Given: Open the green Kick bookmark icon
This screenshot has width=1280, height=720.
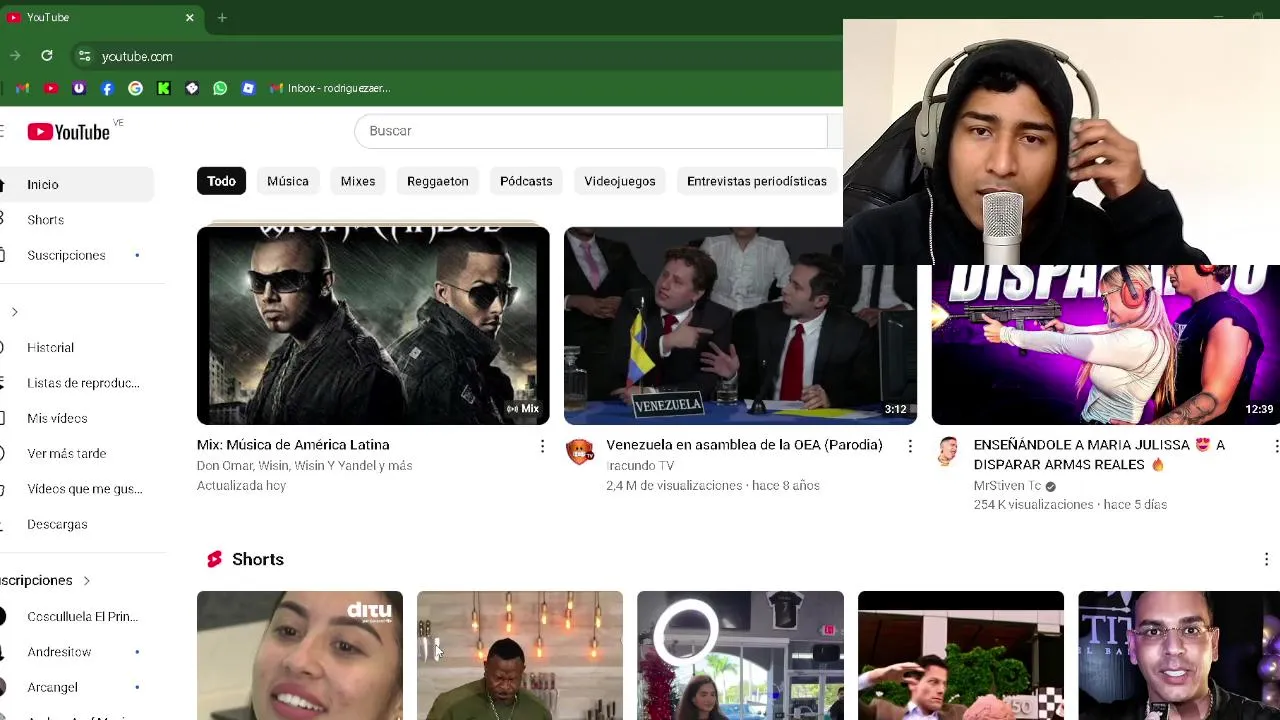Looking at the screenshot, I should (x=163, y=88).
